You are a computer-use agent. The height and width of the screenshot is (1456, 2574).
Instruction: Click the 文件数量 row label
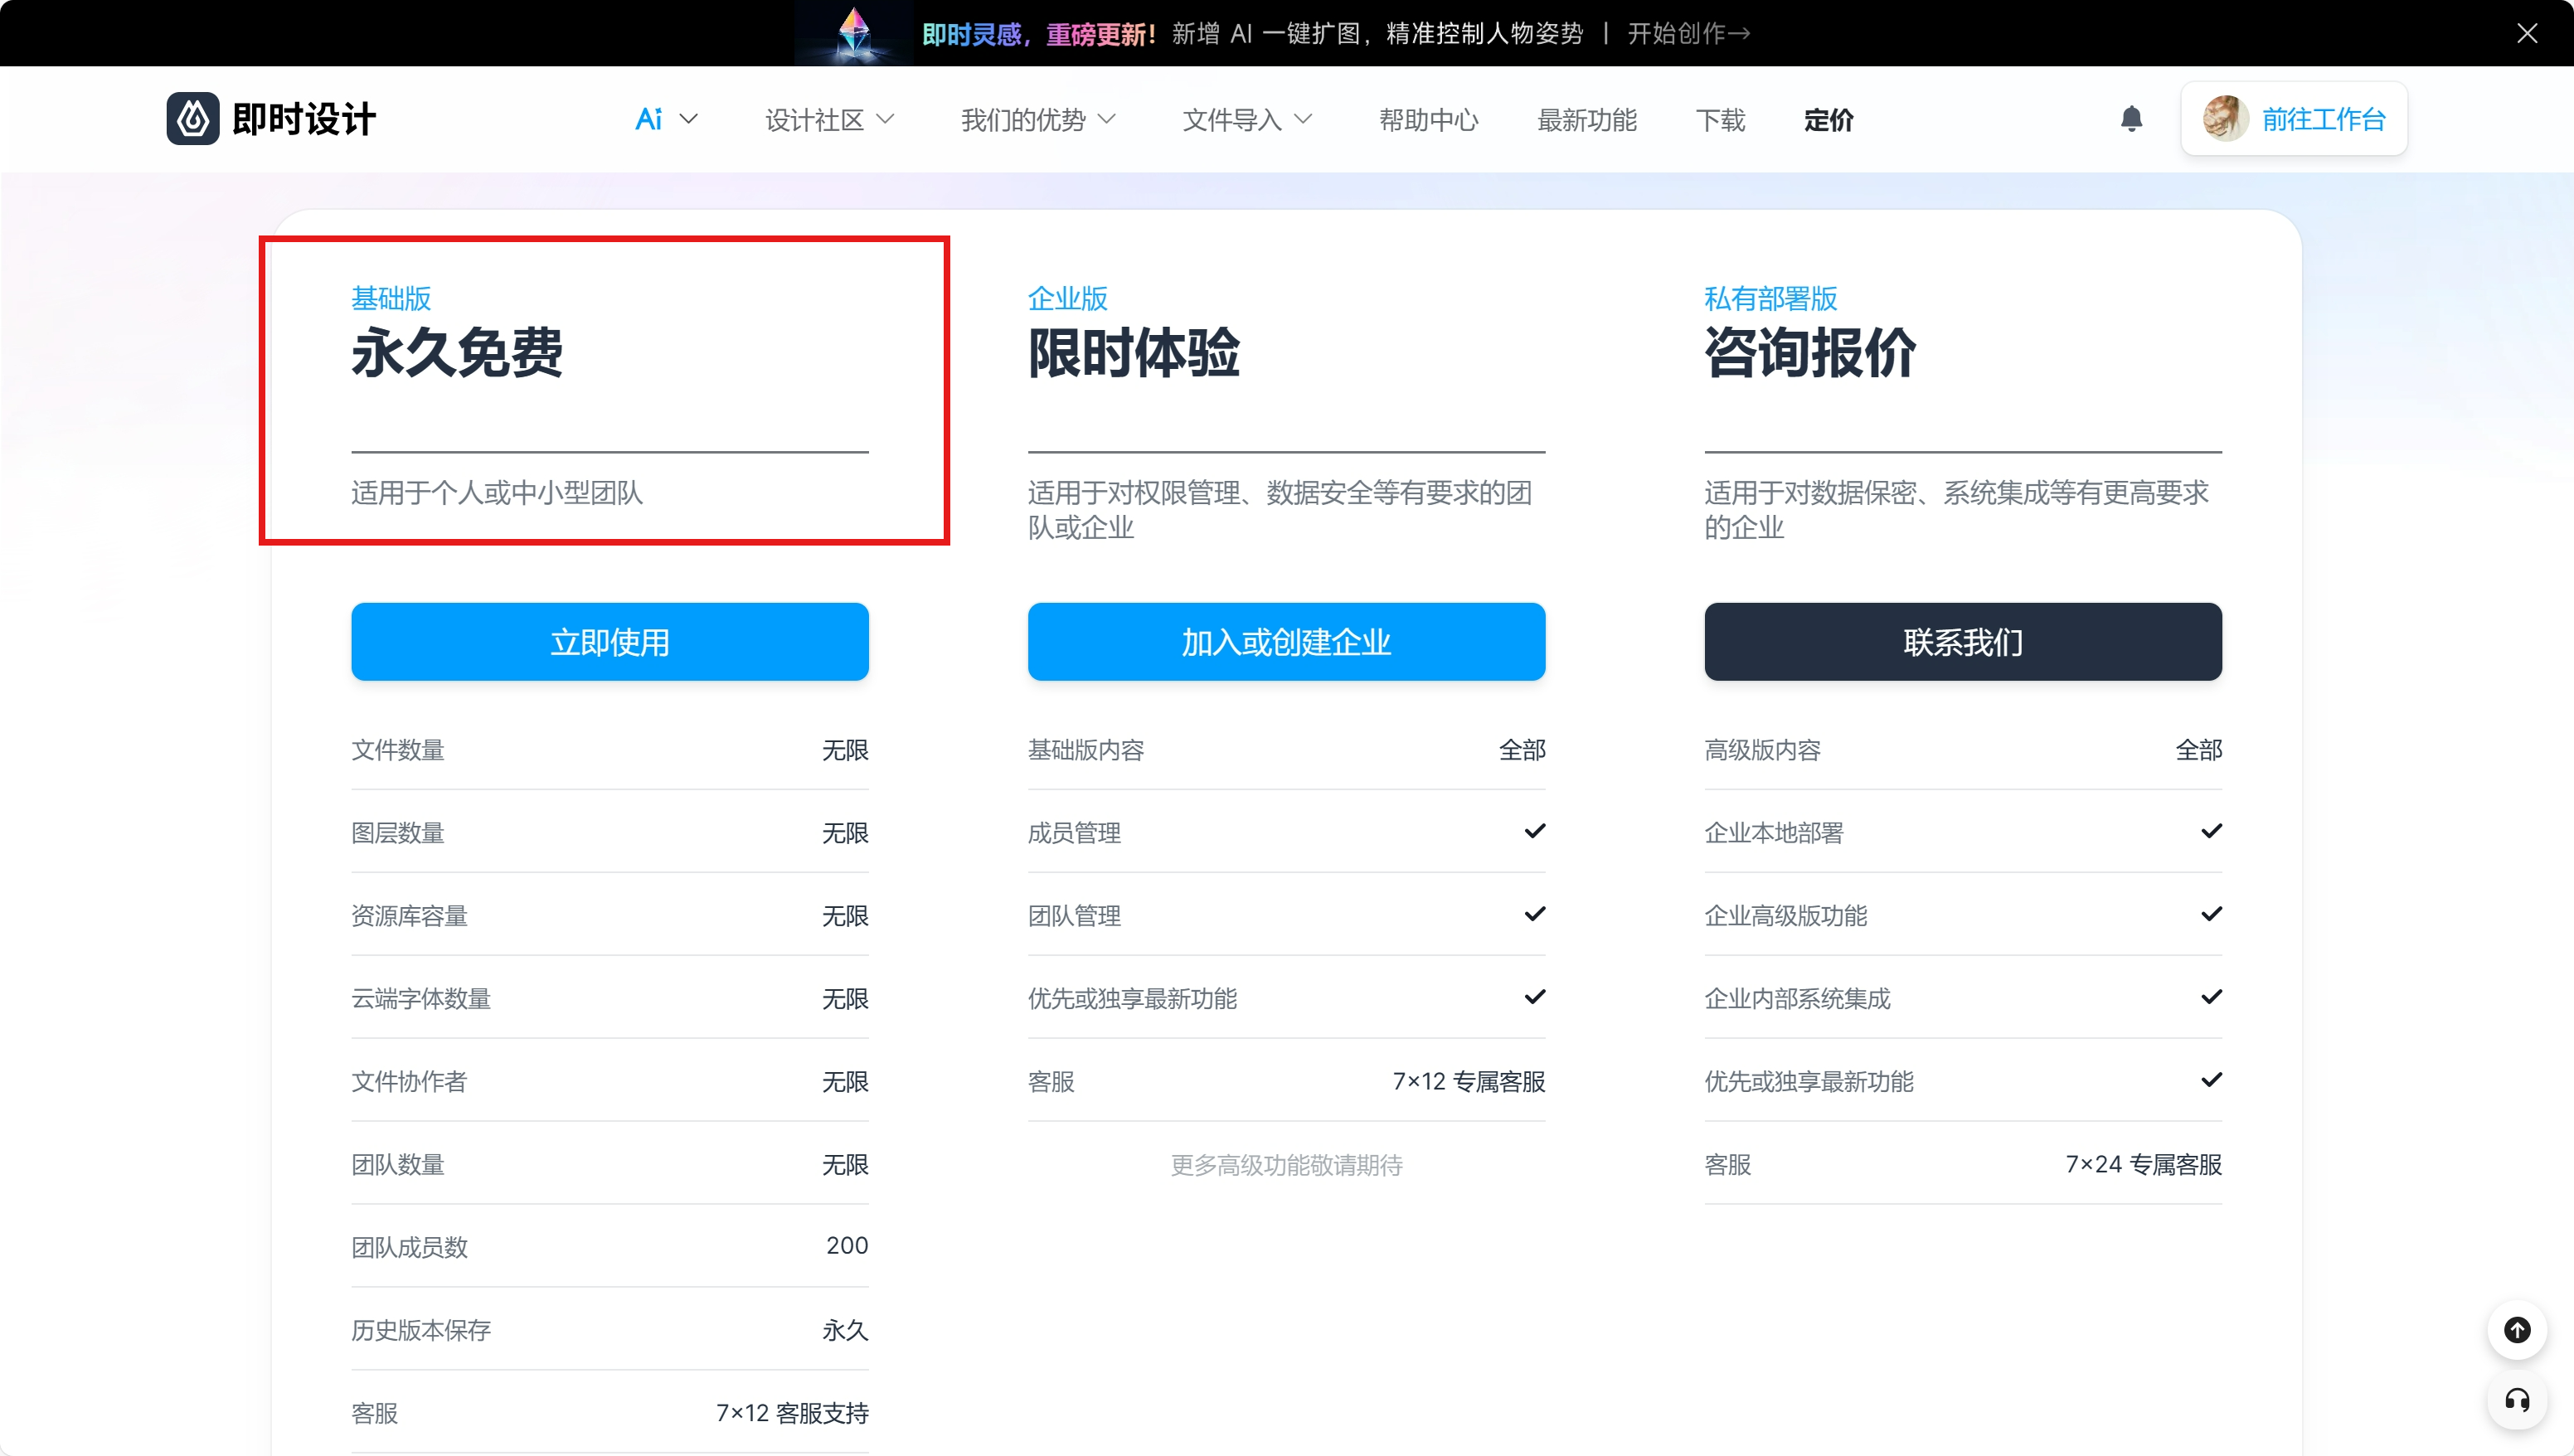coord(398,750)
